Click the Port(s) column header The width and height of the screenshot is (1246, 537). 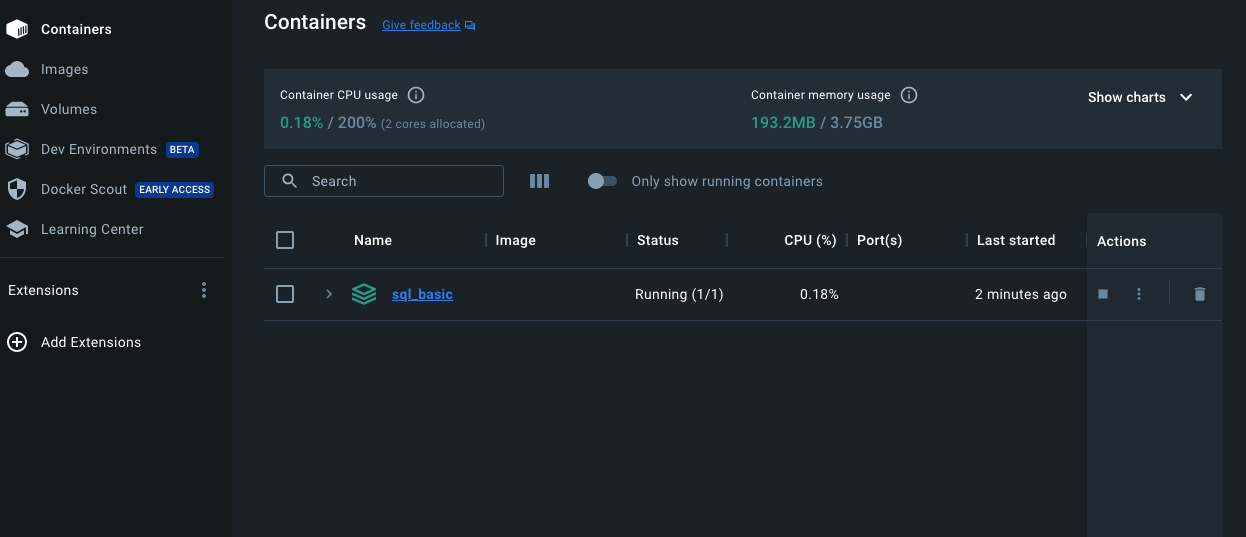[880, 240]
